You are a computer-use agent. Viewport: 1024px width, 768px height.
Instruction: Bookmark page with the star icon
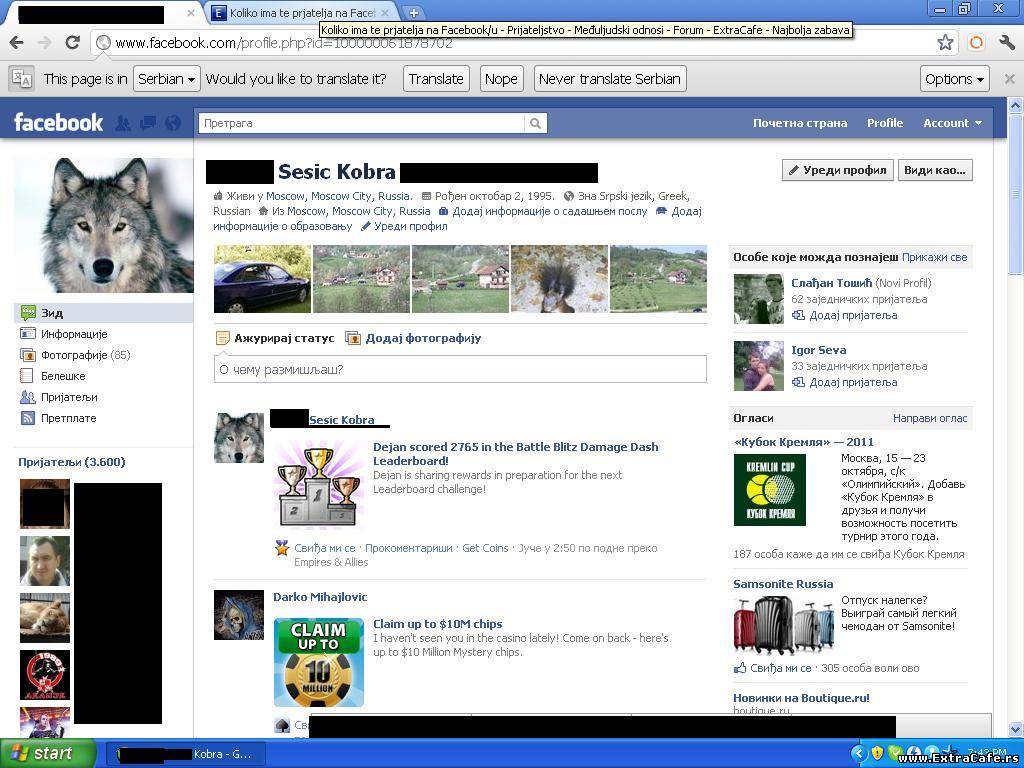945,43
